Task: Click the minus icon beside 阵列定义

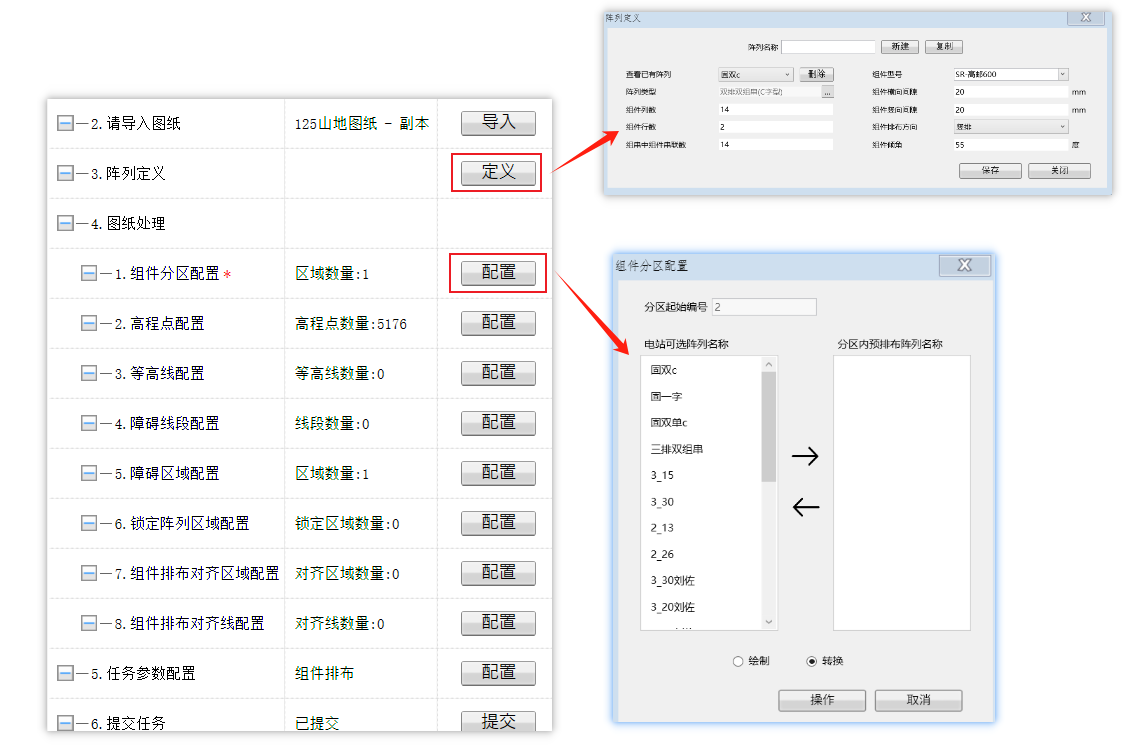Action: click(65, 174)
